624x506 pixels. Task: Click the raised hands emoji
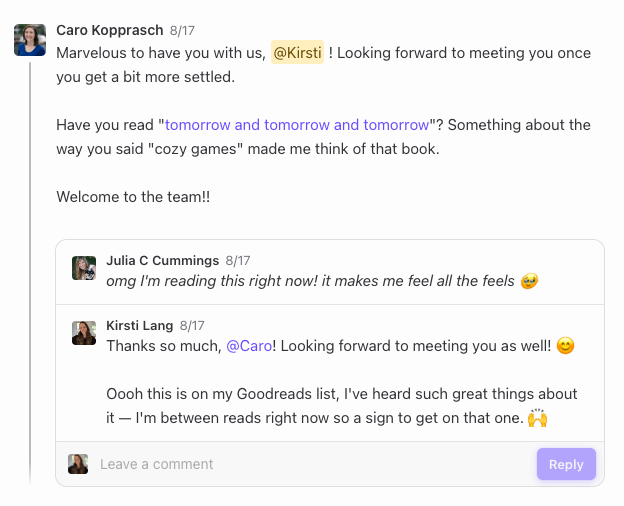pos(538,418)
